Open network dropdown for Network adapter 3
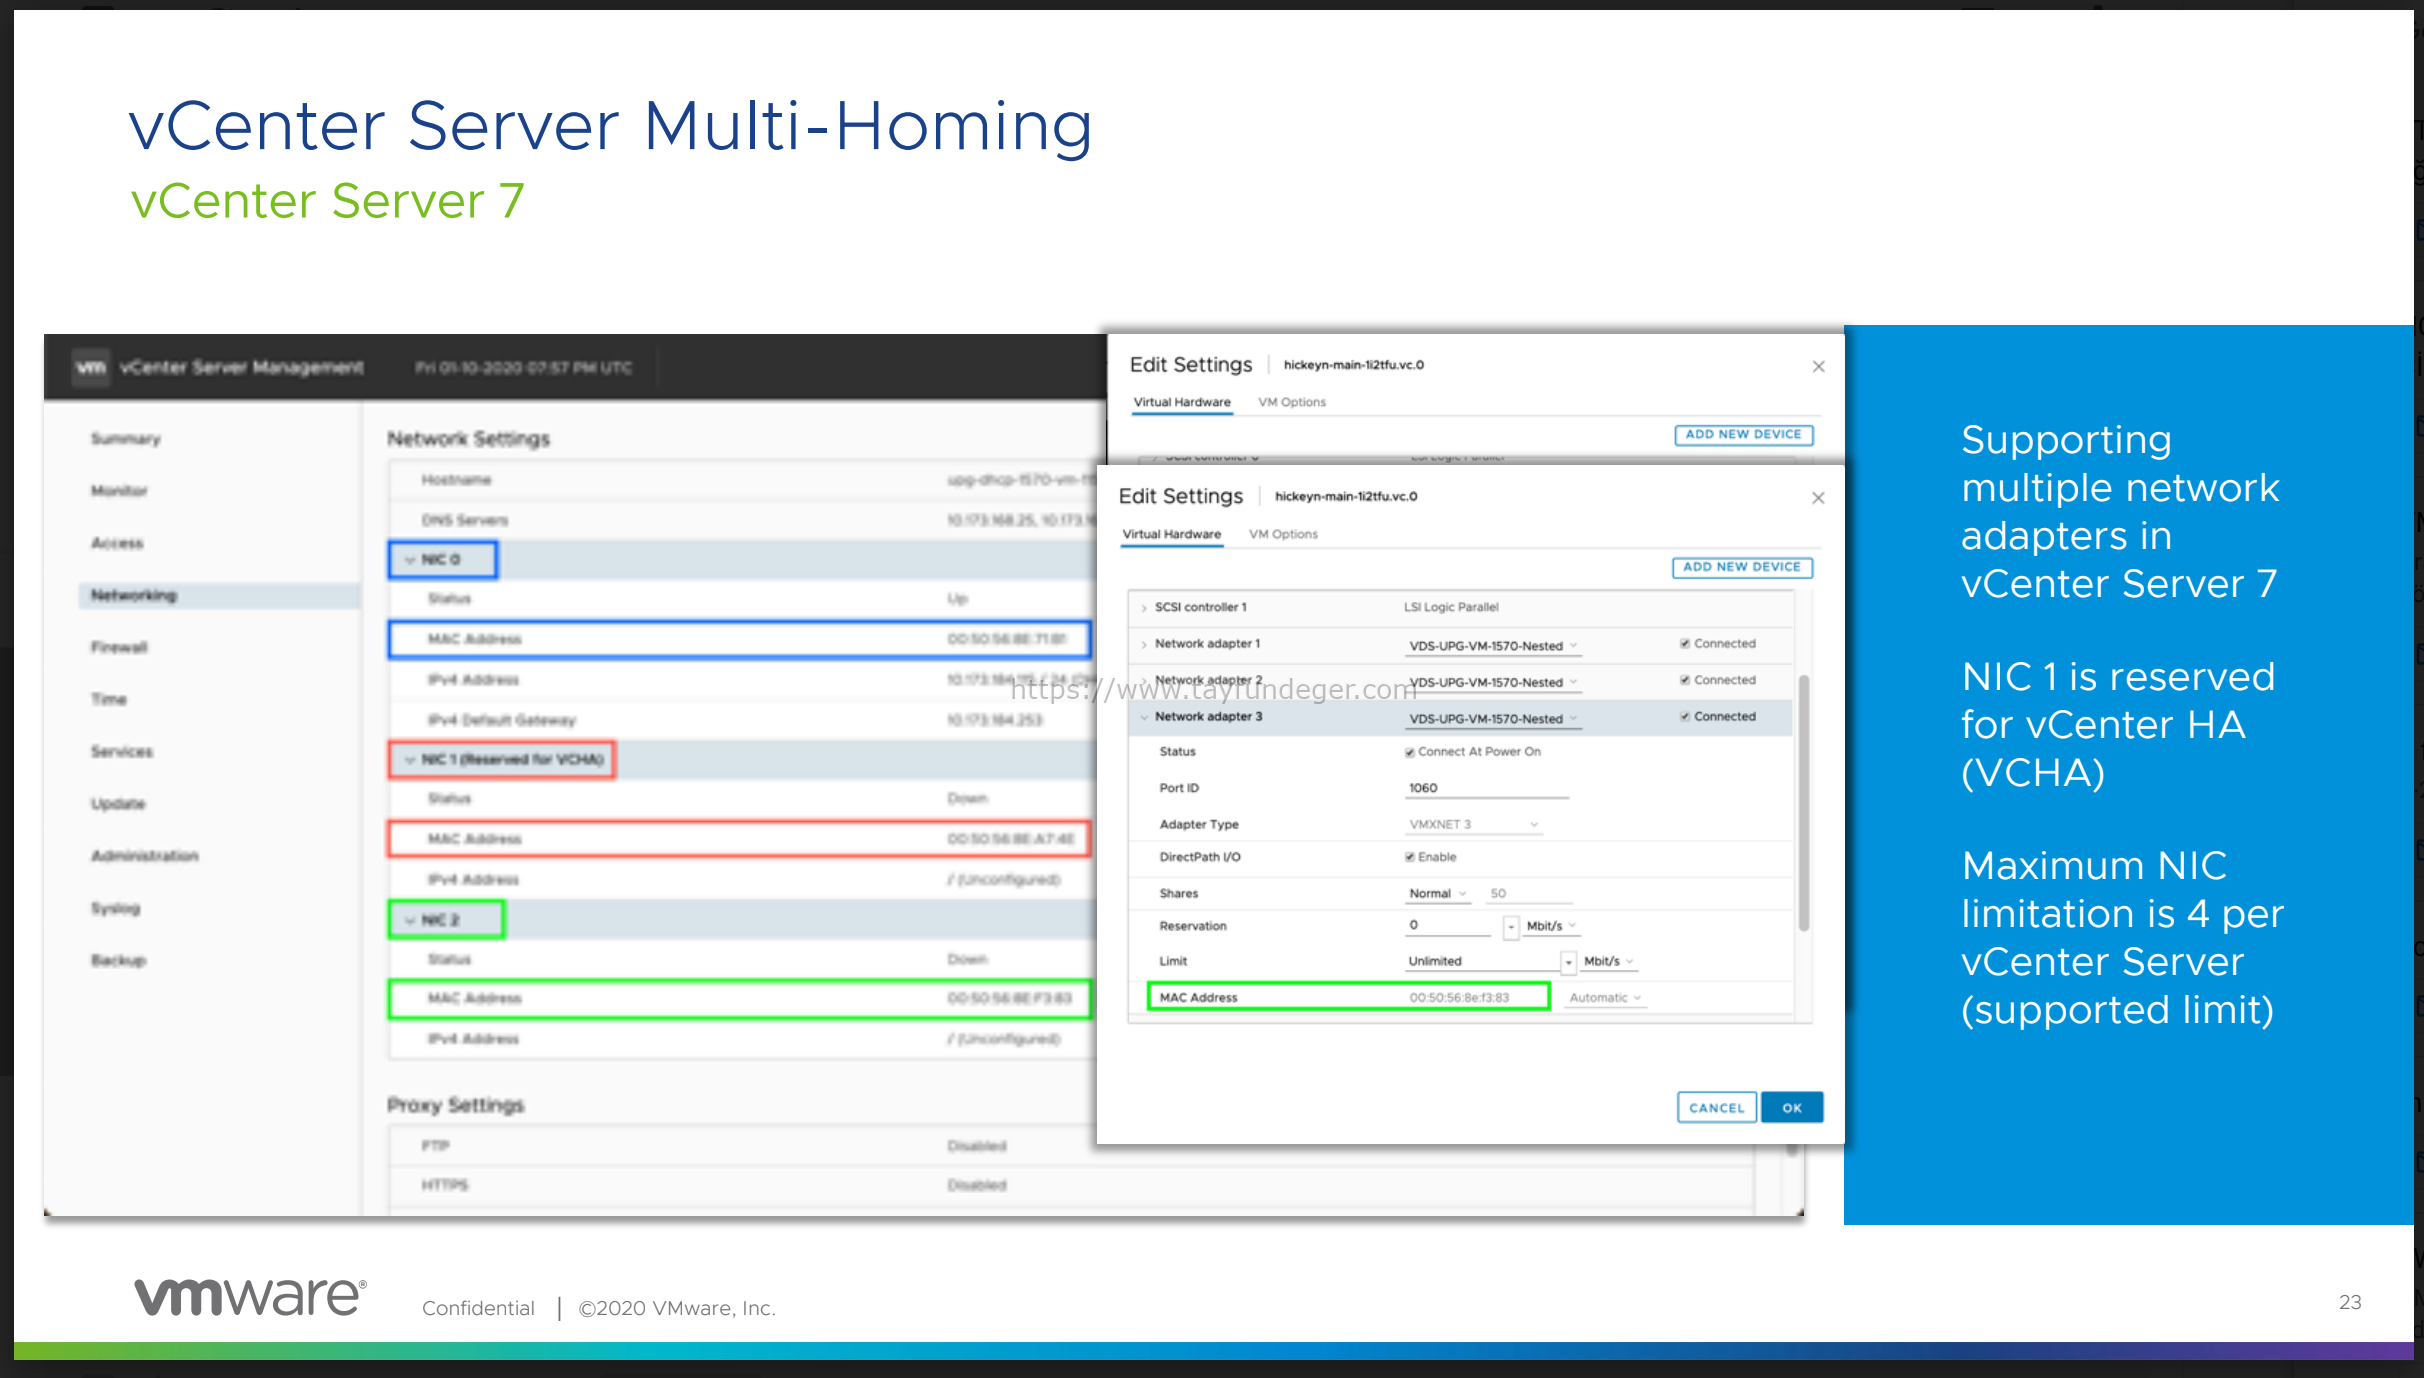This screenshot has height=1378, width=2424. click(x=1493, y=719)
